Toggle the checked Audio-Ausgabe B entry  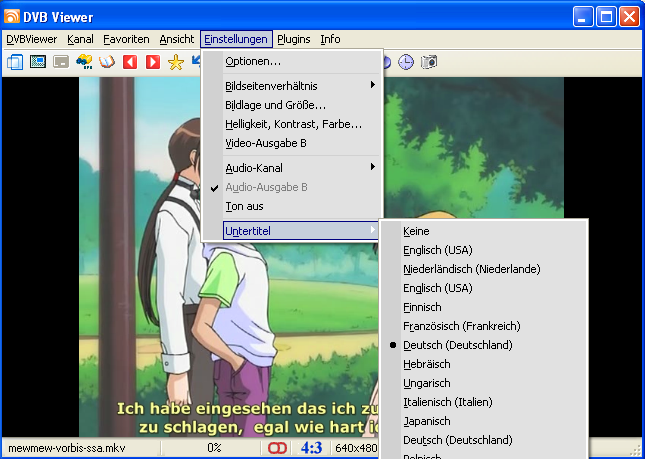tap(265, 187)
